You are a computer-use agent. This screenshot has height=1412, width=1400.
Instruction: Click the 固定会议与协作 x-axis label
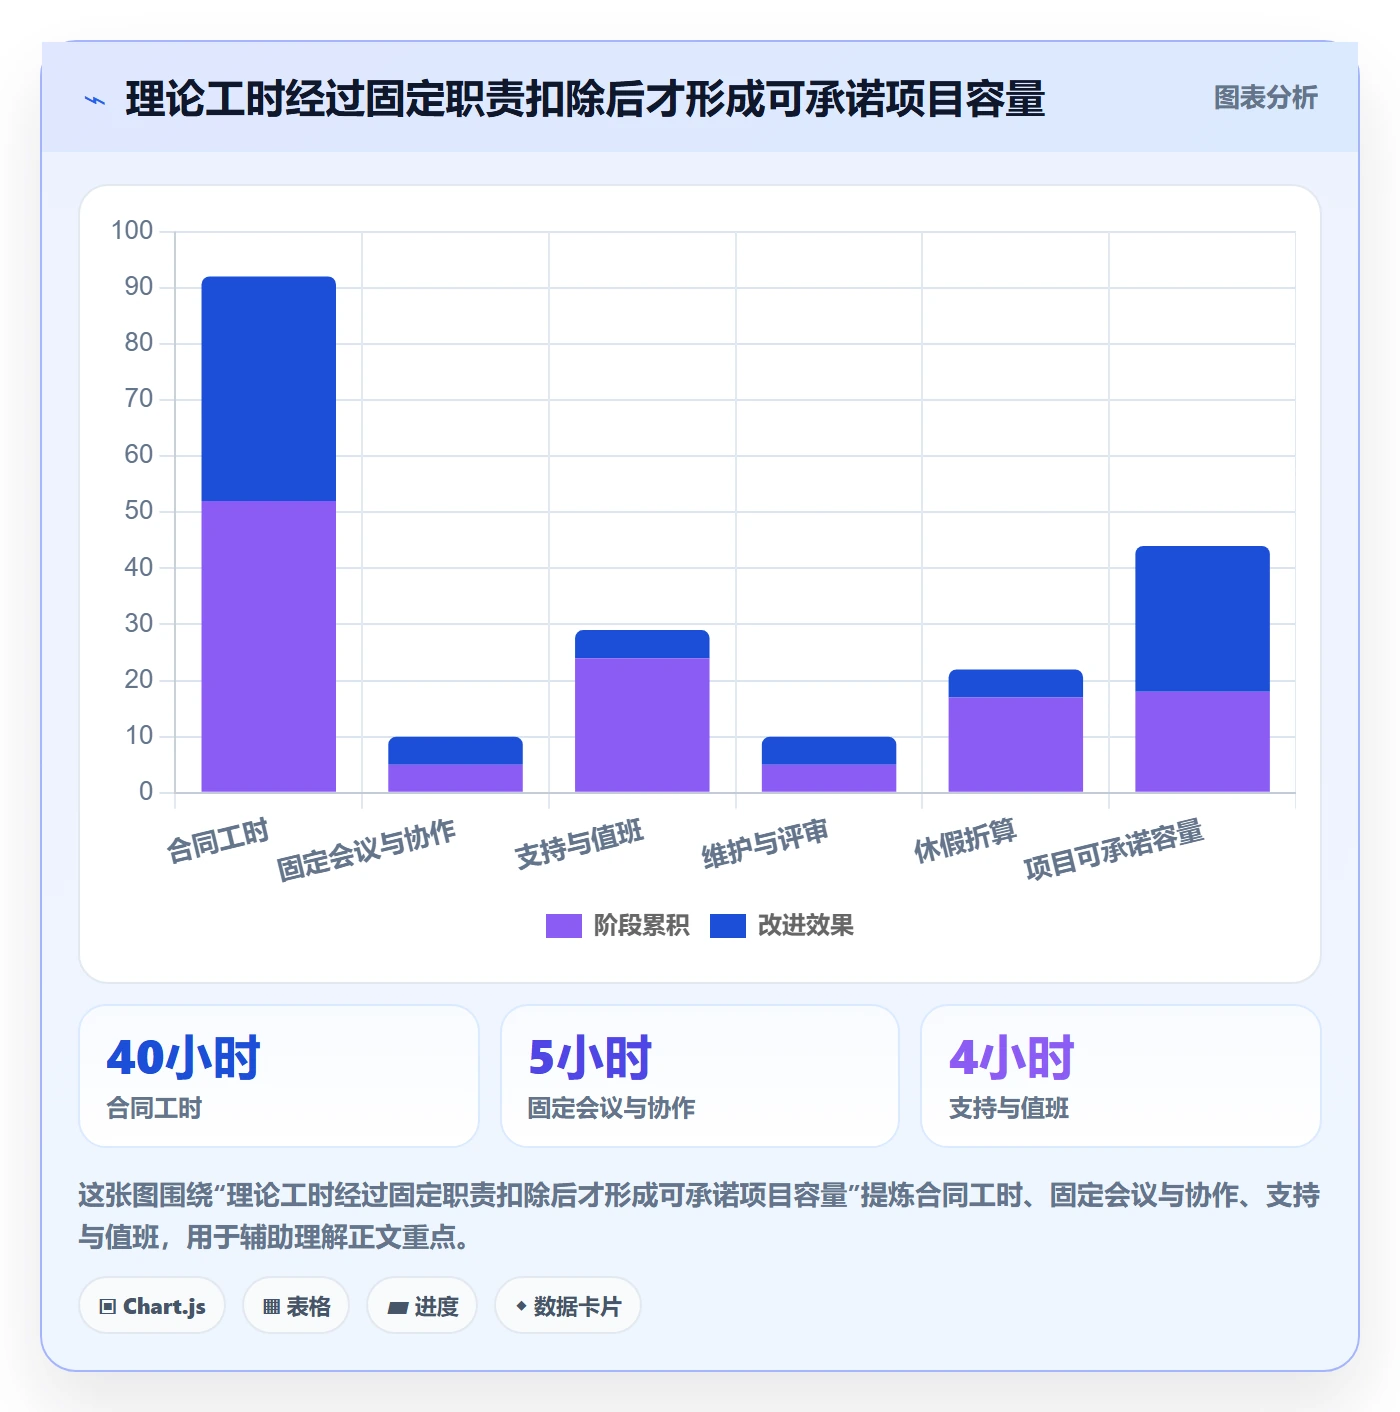366,850
